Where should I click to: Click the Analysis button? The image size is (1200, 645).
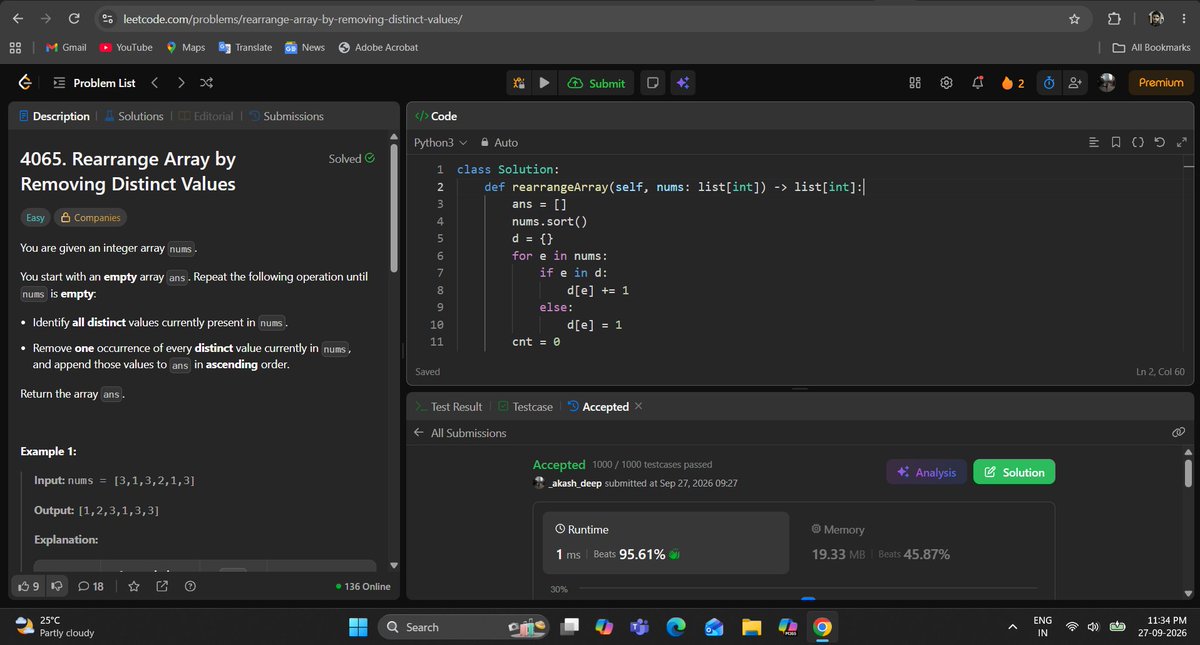[x=926, y=472]
